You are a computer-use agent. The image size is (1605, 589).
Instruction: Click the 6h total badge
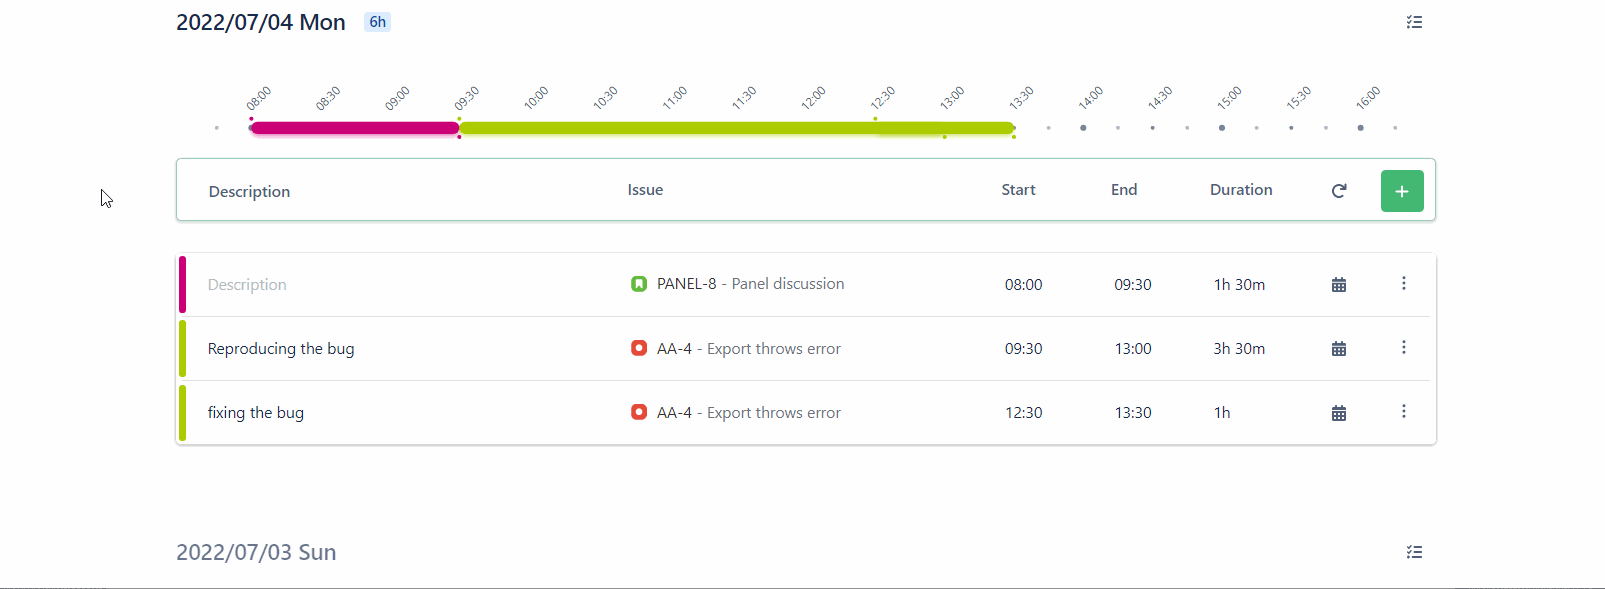(x=377, y=22)
